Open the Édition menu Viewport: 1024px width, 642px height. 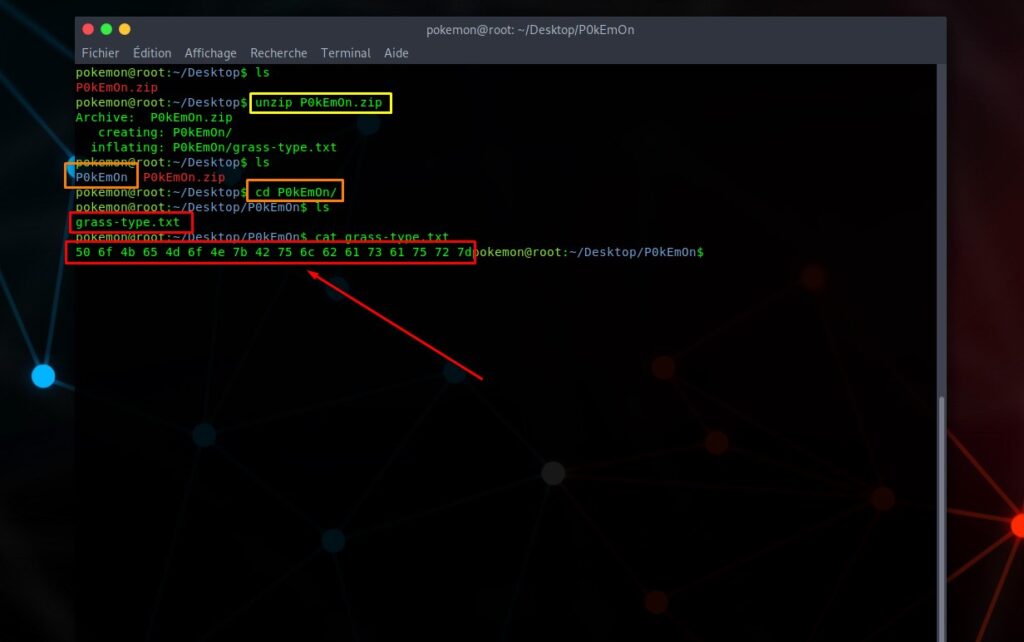click(x=151, y=52)
